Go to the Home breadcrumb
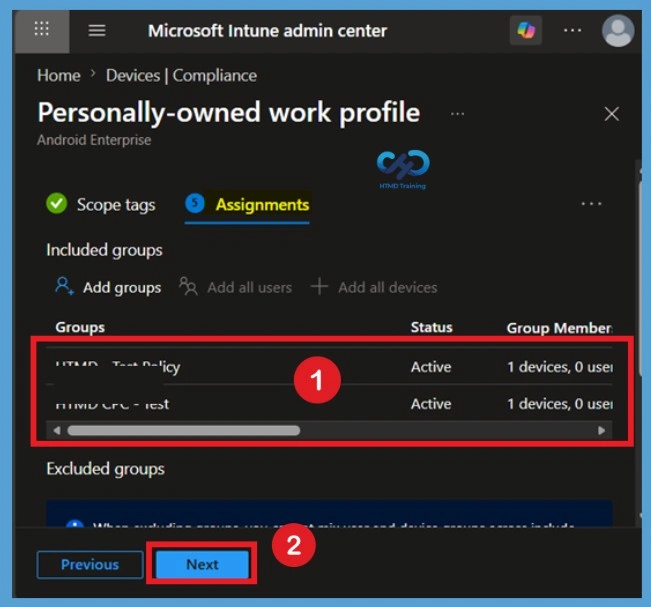 [x=59, y=76]
